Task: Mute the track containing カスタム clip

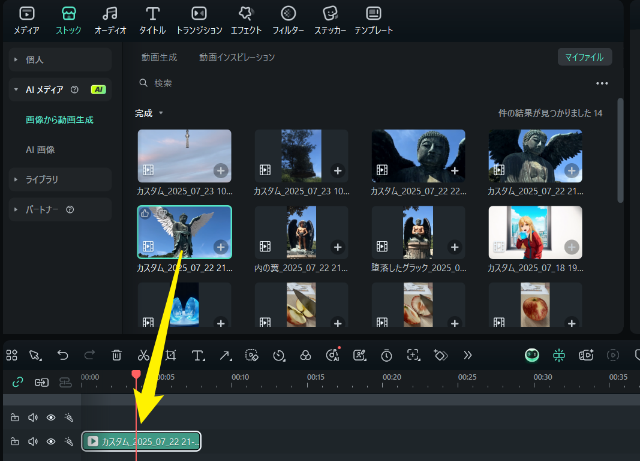Action: tap(33, 441)
